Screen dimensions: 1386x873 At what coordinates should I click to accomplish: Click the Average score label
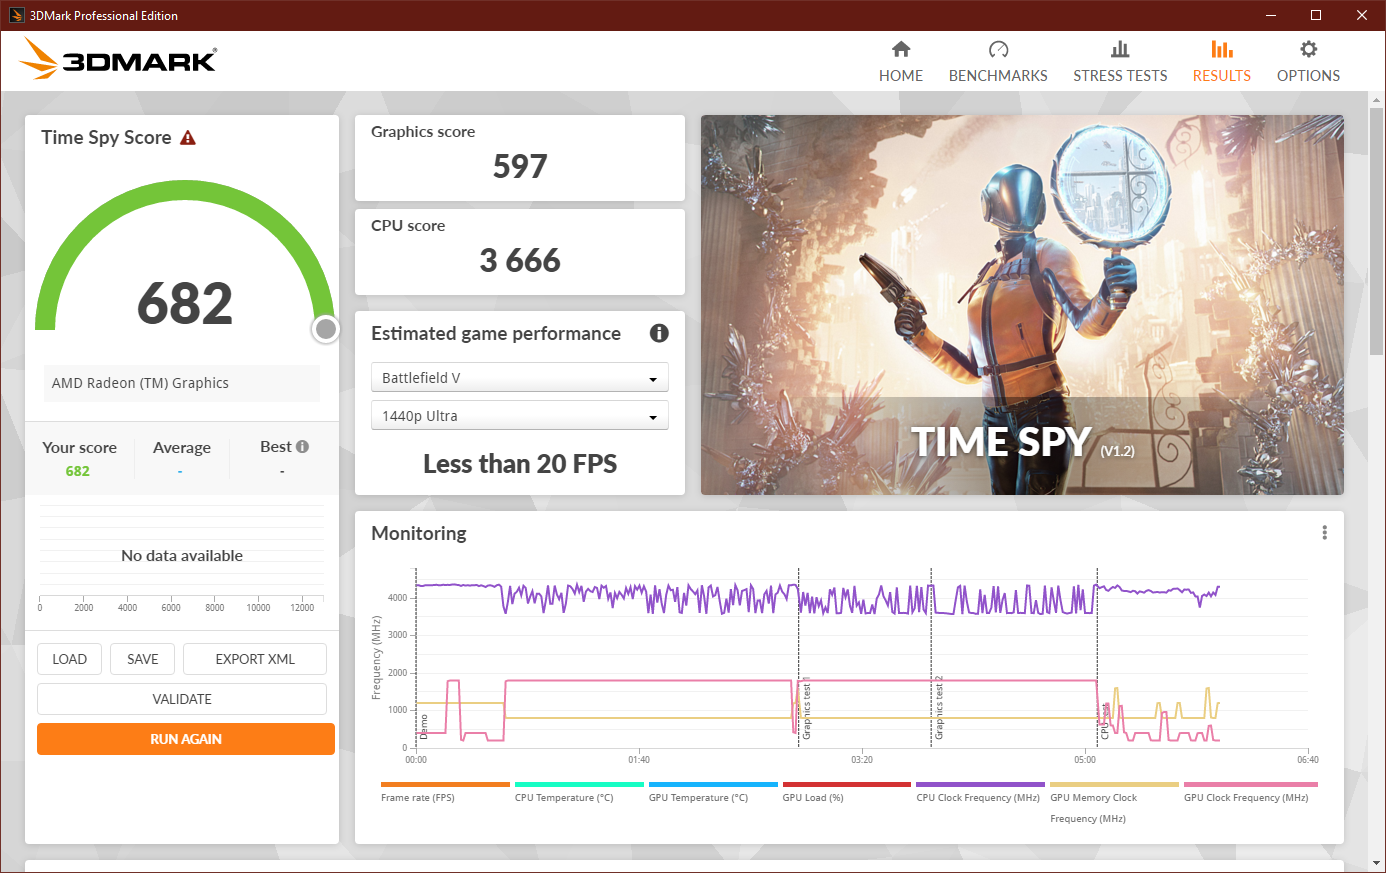tap(182, 448)
